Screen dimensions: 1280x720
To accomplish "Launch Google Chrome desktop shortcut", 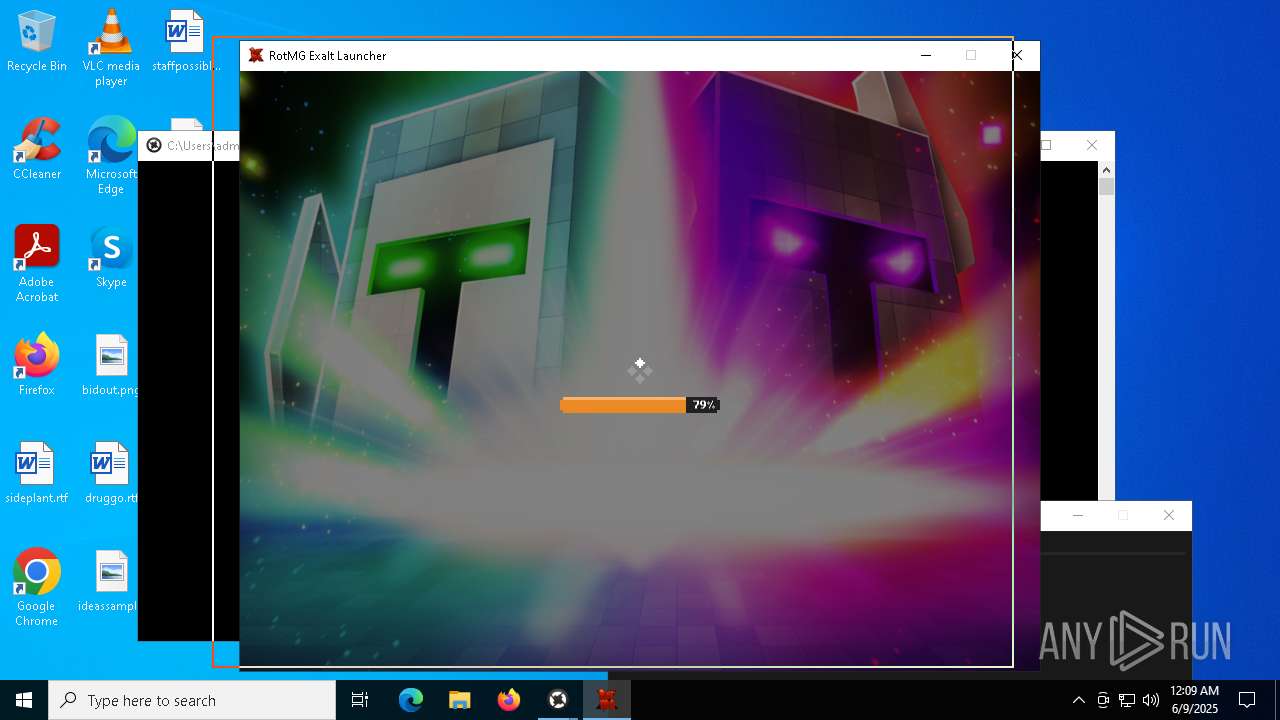I will pyautogui.click(x=37, y=587).
